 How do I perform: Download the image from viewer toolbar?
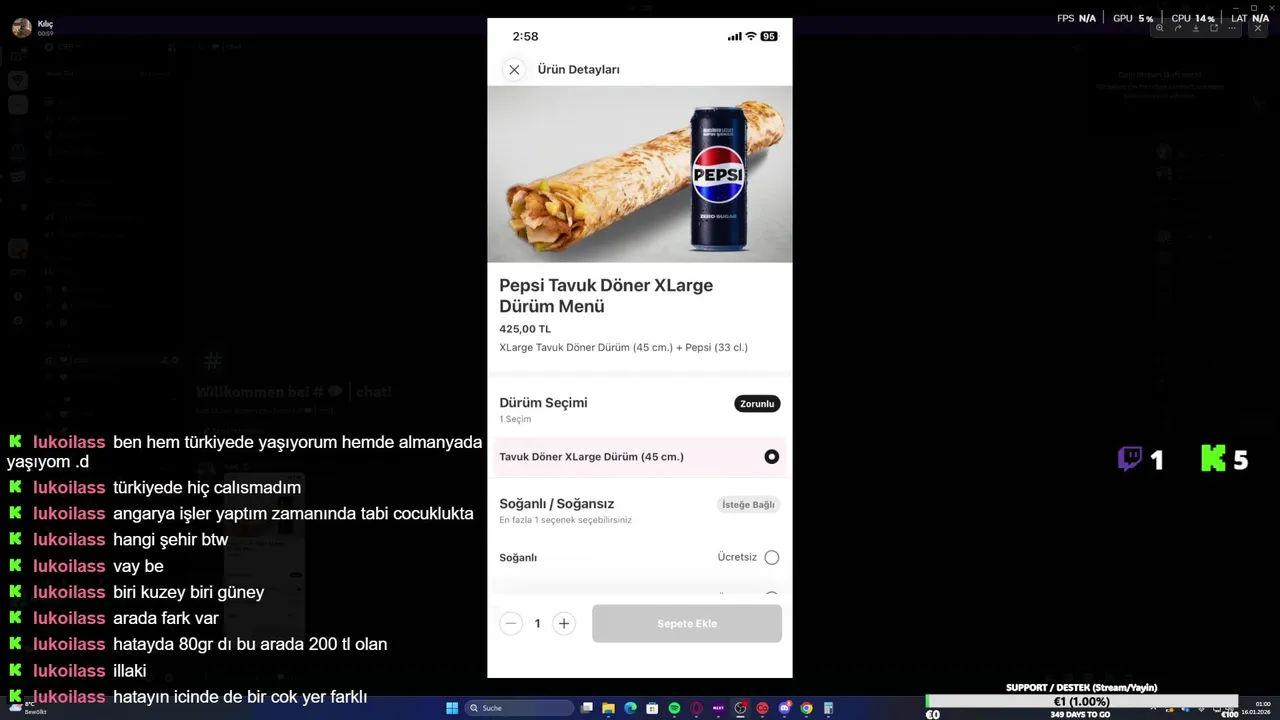[x=1196, y=28]
